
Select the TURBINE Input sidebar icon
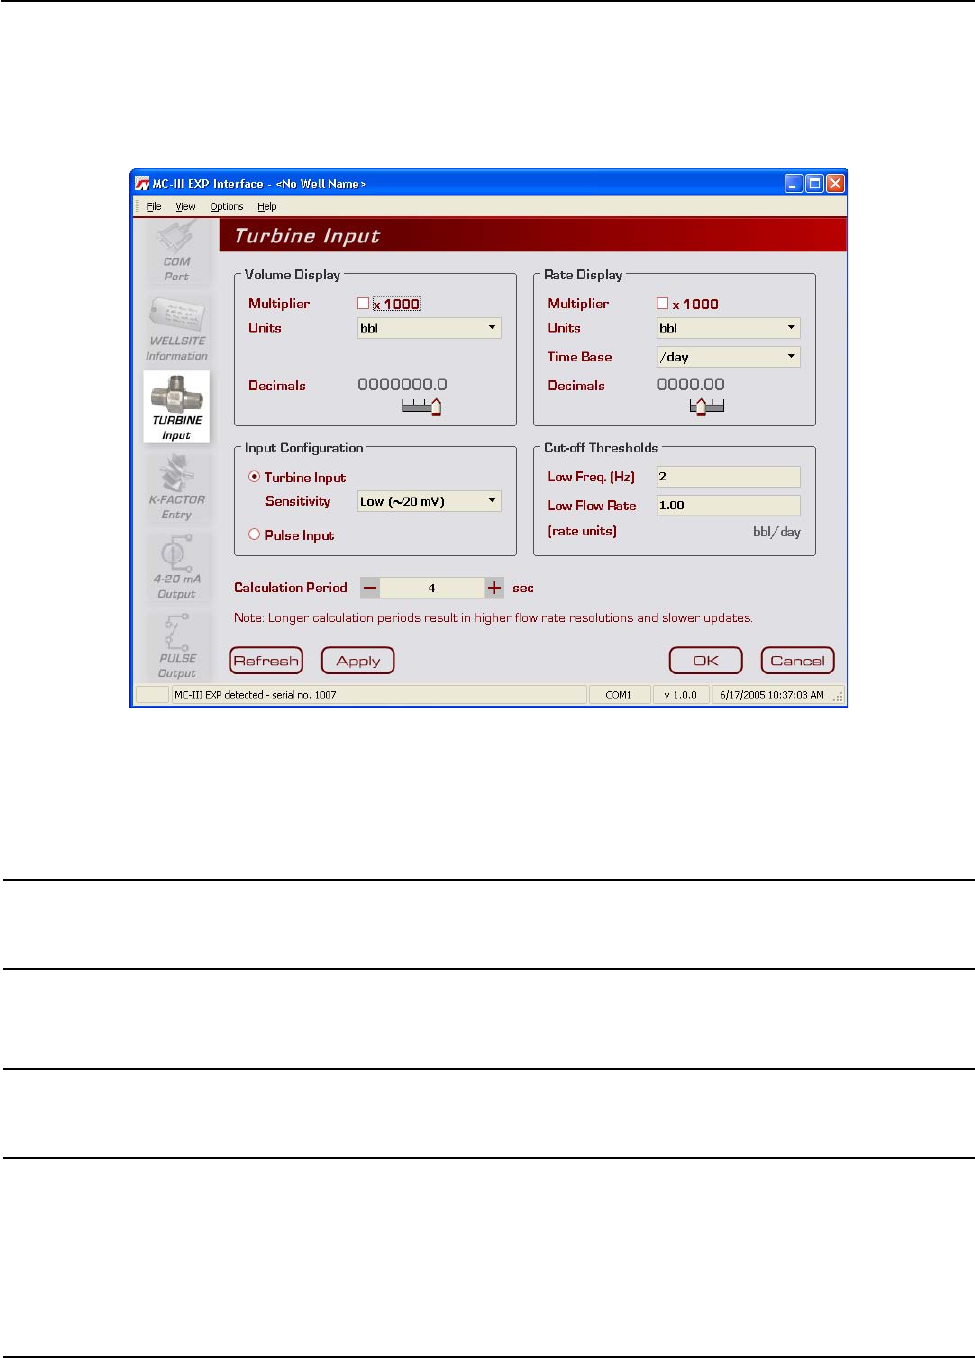pyautogui.click(x=176, y=407)
